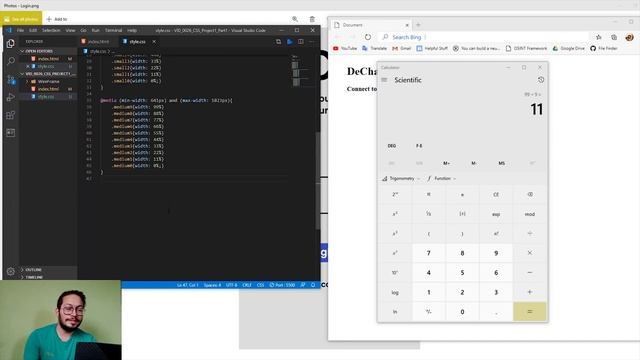This screenshot has height=360, width=640.
Task: Click the blue run icon in editor toolbar
Action: coord(290,42)
